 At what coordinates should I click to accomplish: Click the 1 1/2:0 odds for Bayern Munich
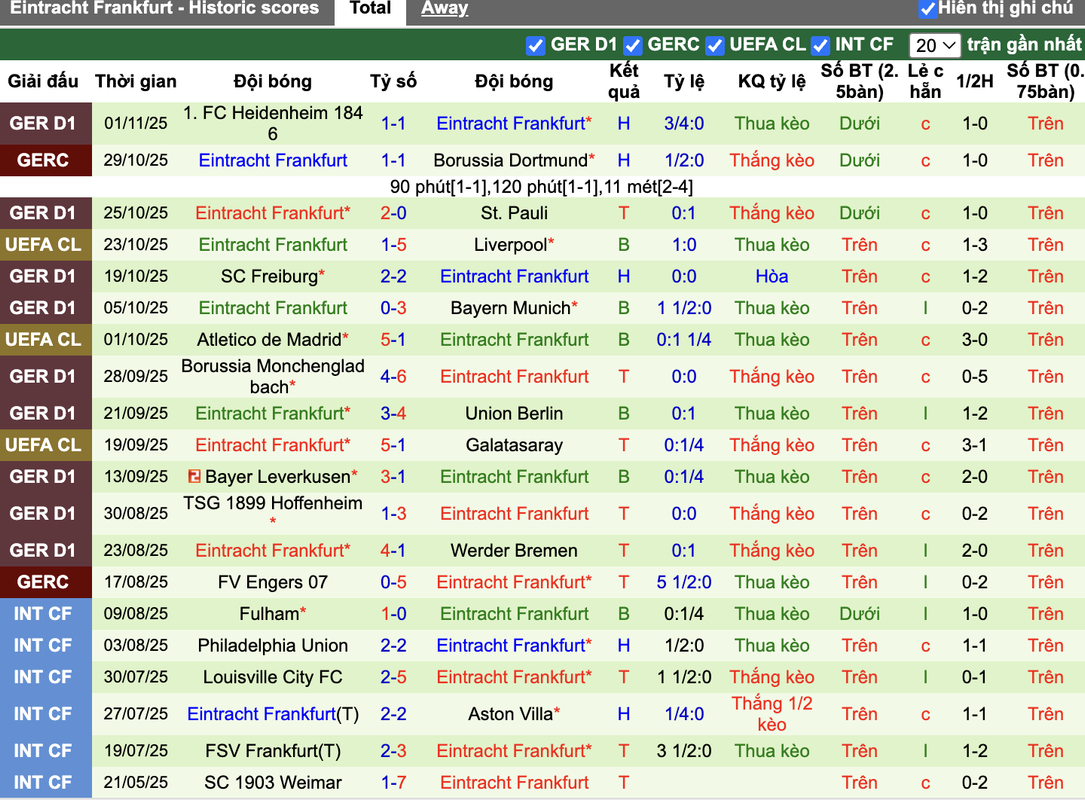tap(684, 308)
